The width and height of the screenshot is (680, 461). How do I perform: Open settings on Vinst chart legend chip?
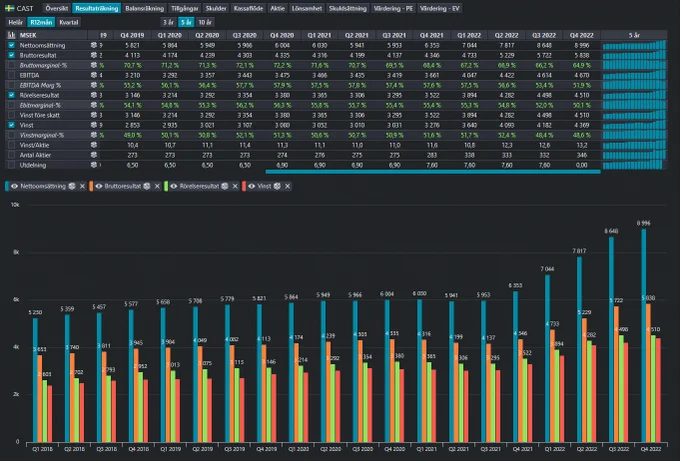tap(277, 186)
